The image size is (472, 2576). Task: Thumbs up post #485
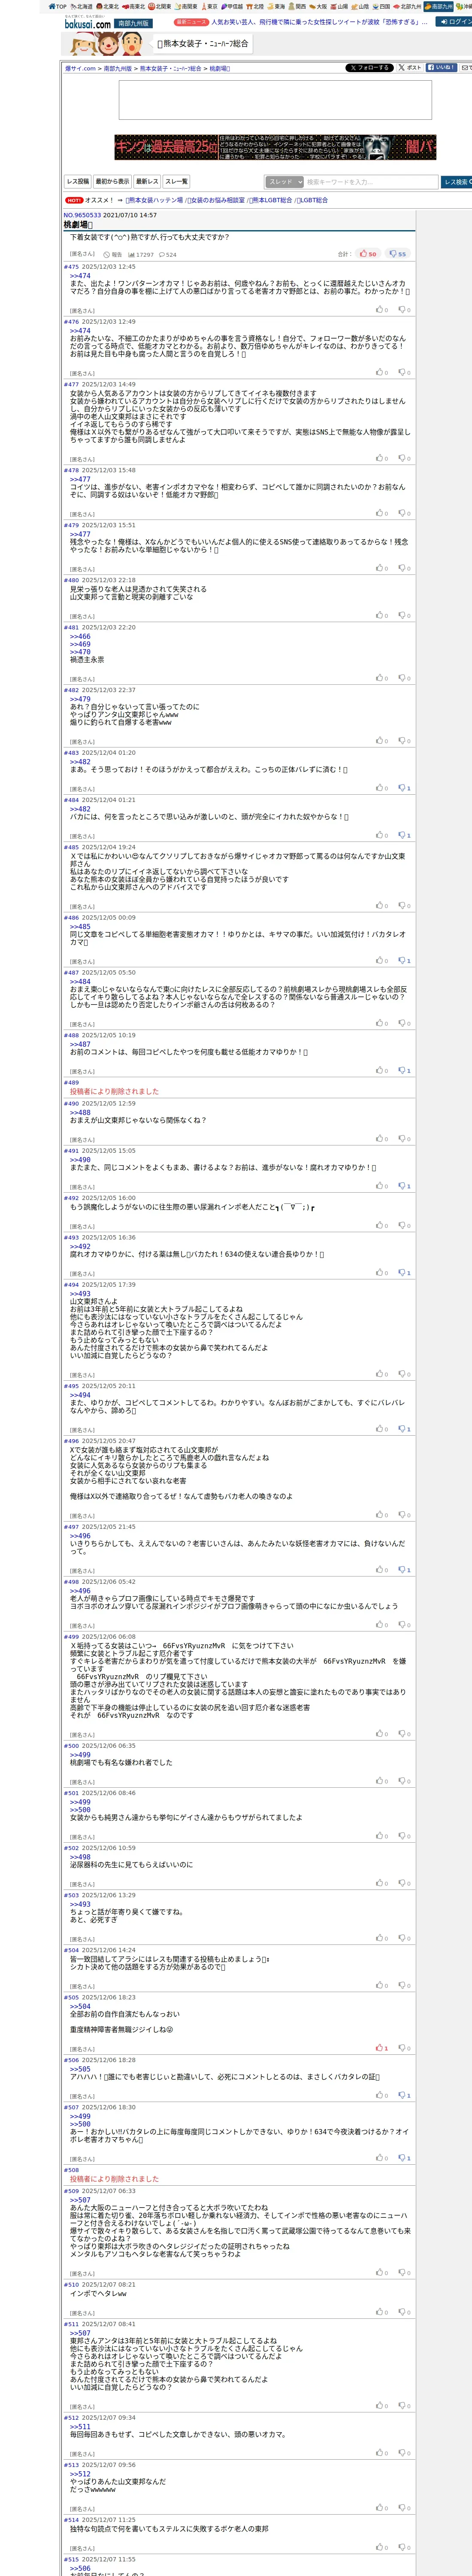[x=381, y=906]
